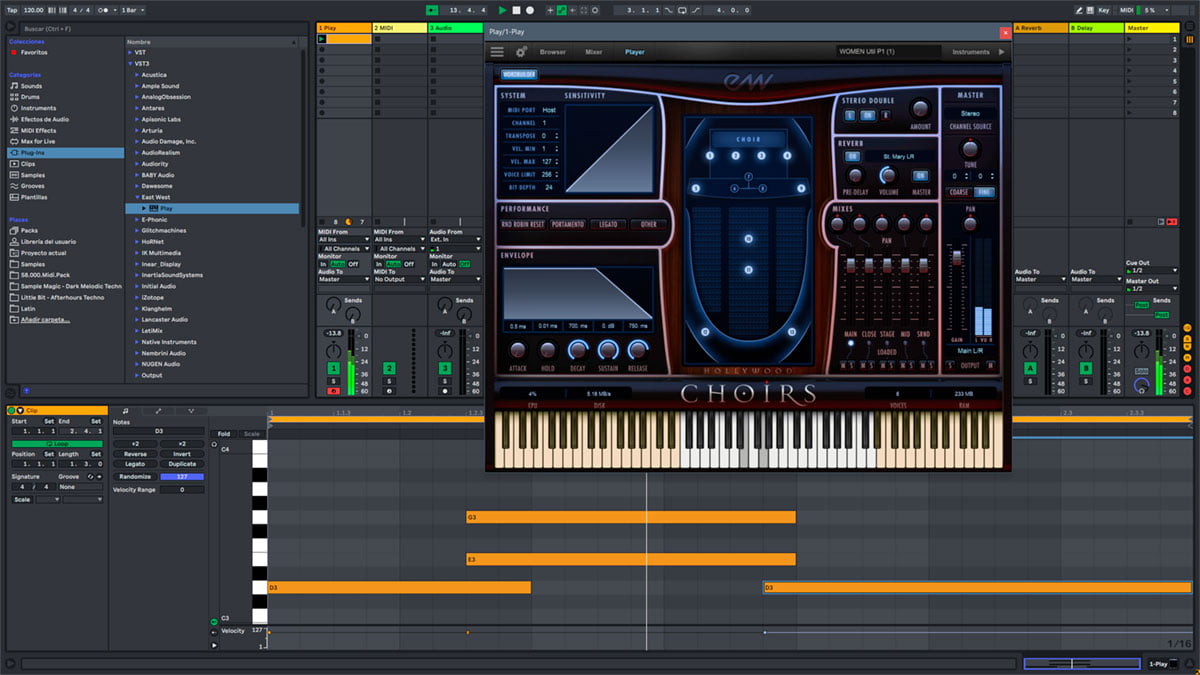The height and width of the screenshot is (675, 1200).
Task: Click Duplicate button in Notes panel
Action: coord(182,465)
